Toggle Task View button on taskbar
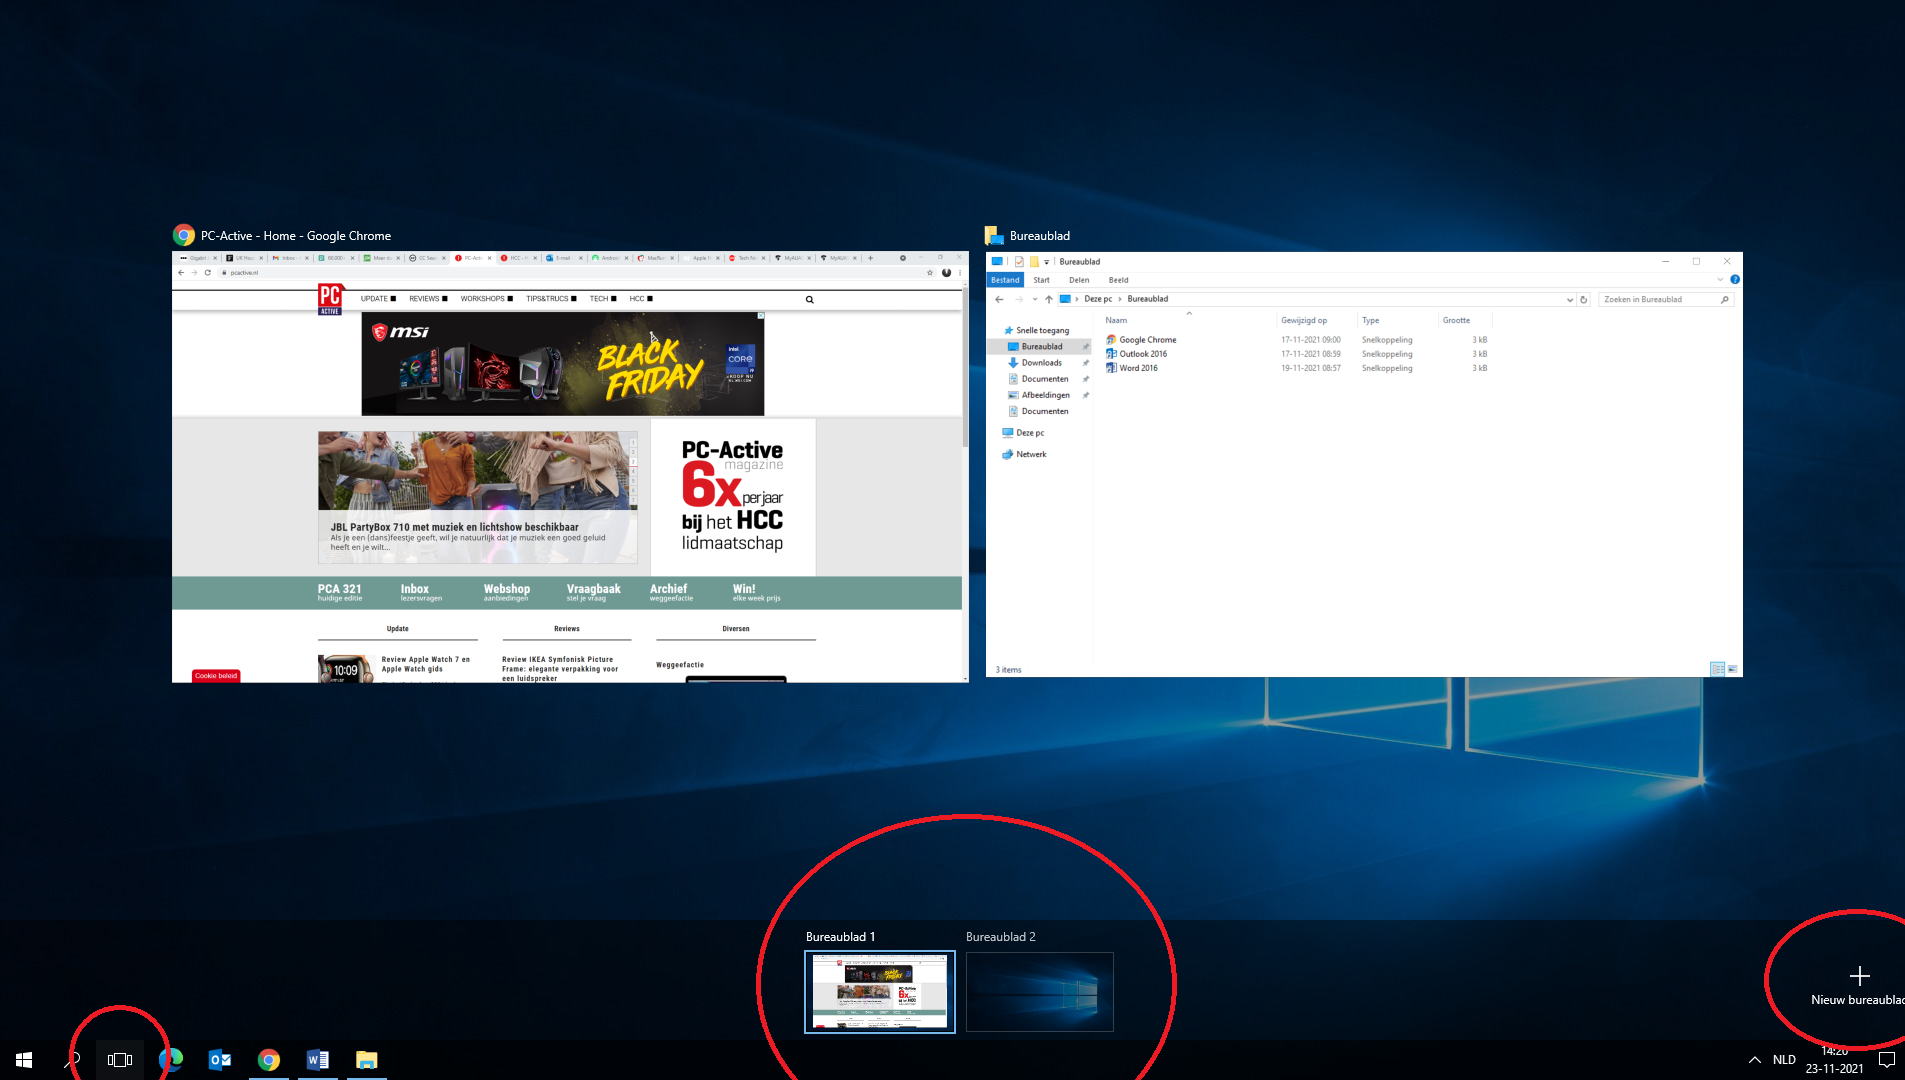1905x1080 pixels. (x=120, y=1060)
